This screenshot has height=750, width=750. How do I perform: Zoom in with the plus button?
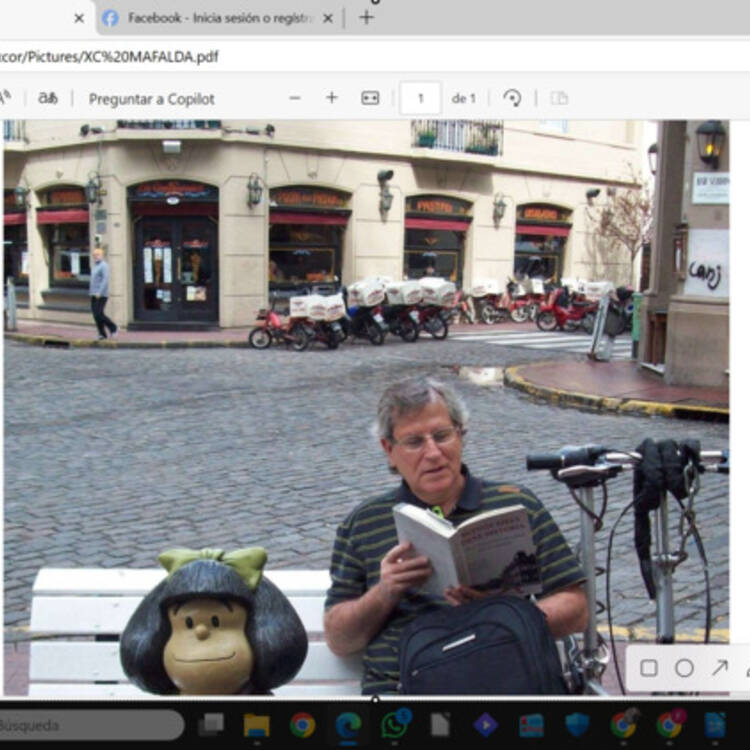332,98
